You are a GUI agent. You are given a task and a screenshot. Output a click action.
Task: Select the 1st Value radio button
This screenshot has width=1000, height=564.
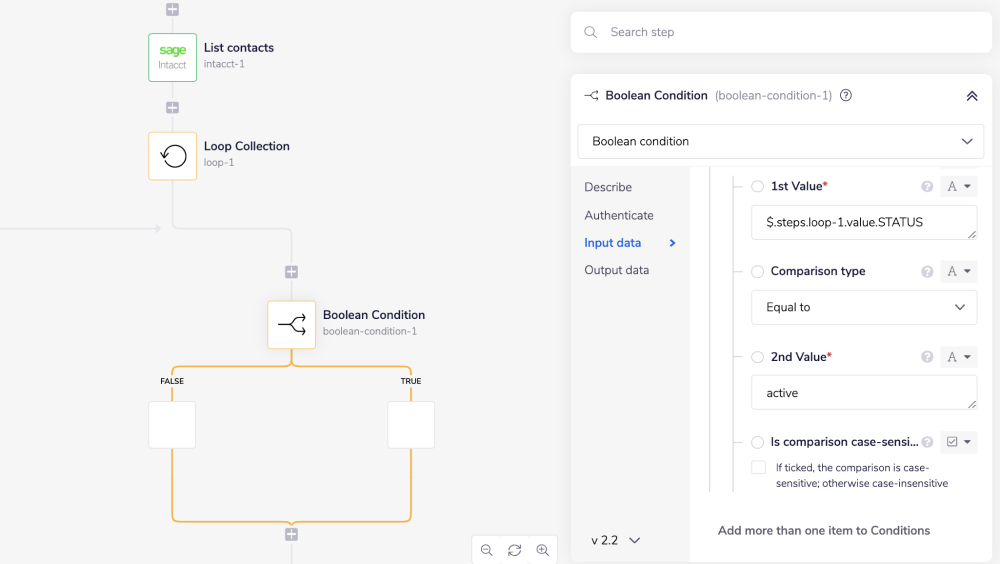click(x=757, y=187)
